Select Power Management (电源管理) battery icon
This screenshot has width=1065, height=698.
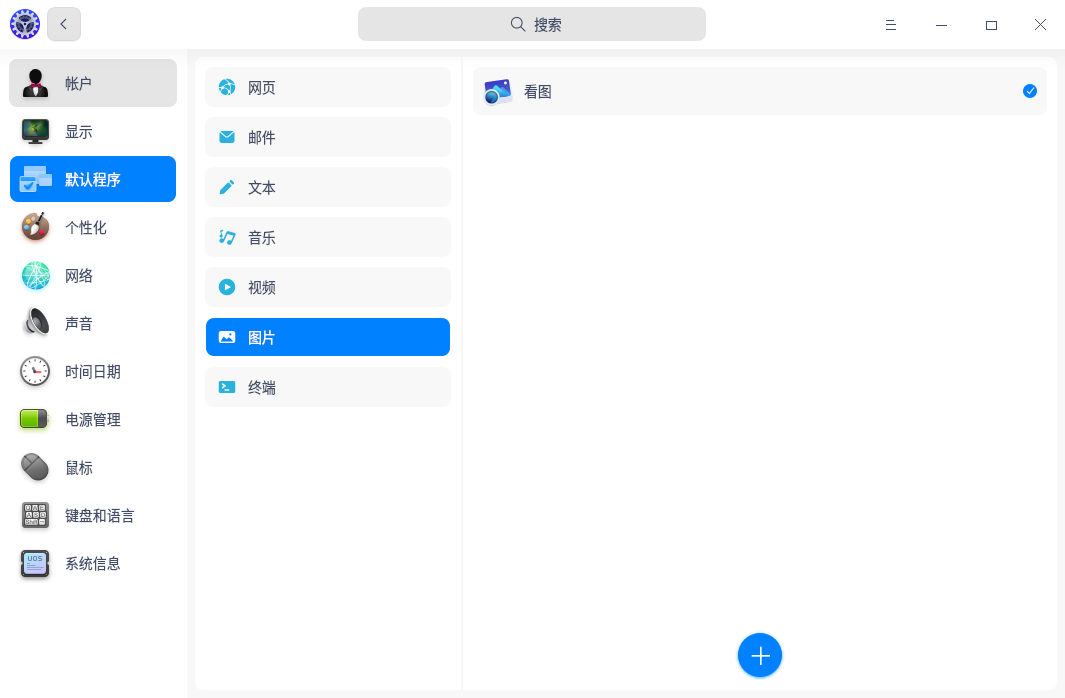pyautogui.click(x=36, y=419)
